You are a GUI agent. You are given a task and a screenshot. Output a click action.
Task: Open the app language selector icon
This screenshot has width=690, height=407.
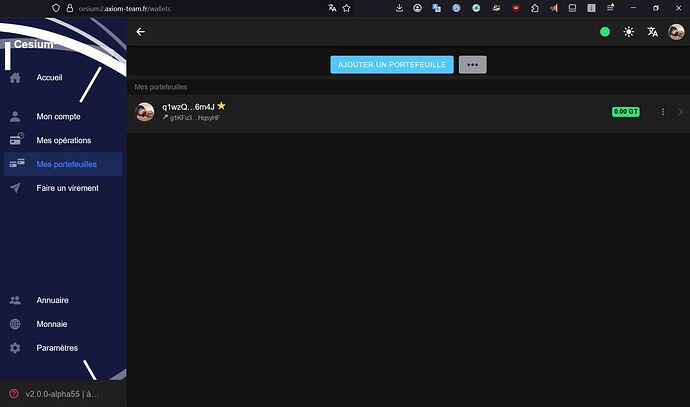coord(652,32)
